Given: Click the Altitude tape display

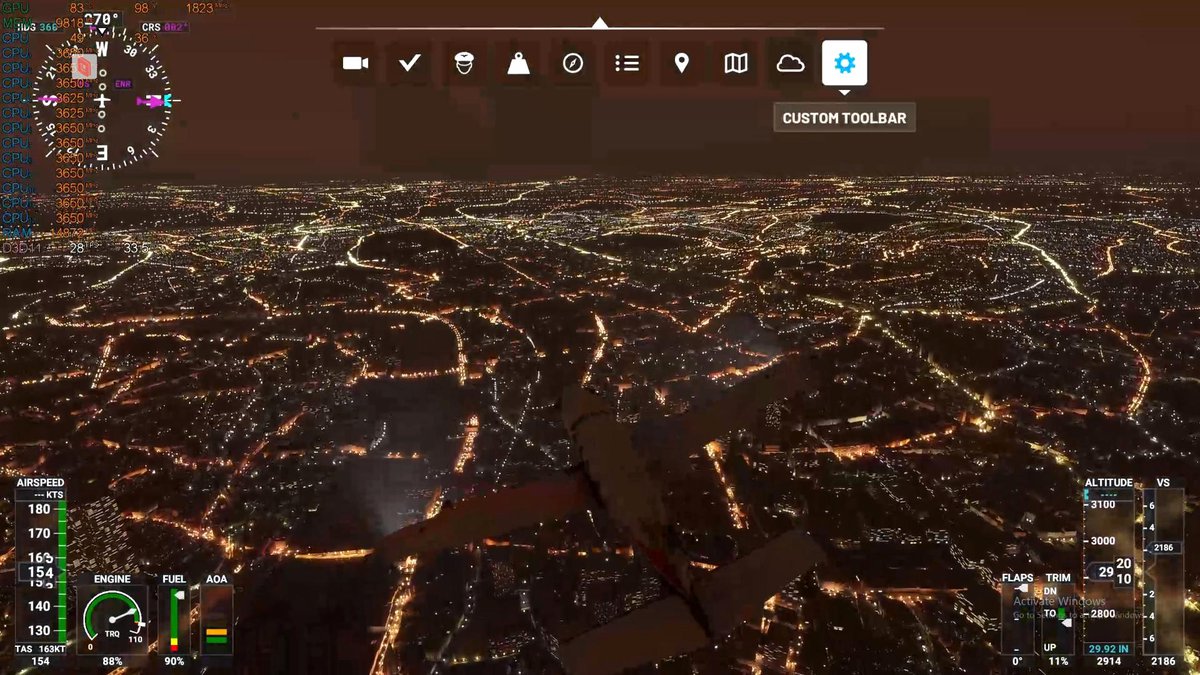Looking at the screenshot, I should tap(1109, 570).
